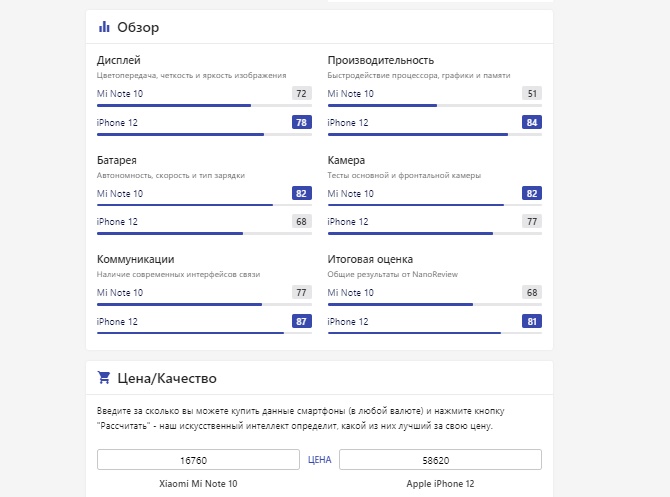Click the Mi Note 10 Дисплей progress bar
Viewport: 670px width, 497px height.
[204, 106]
